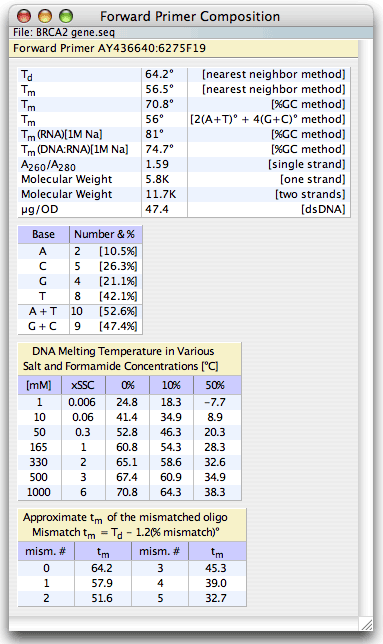383x644 pixels.
Task: Select the Approximate tm of the mismatched oligo title
Action: [x=125, y=518]
